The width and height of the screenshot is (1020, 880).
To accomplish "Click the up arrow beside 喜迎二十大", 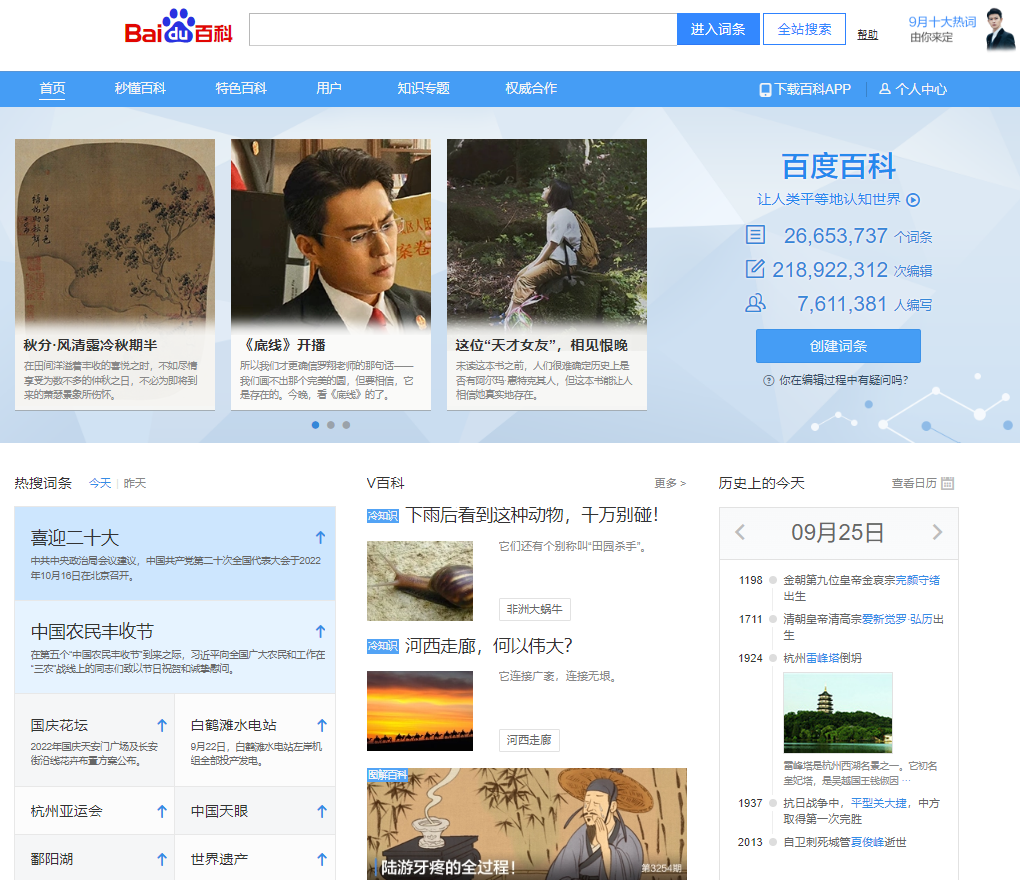I will coord(320,537).
